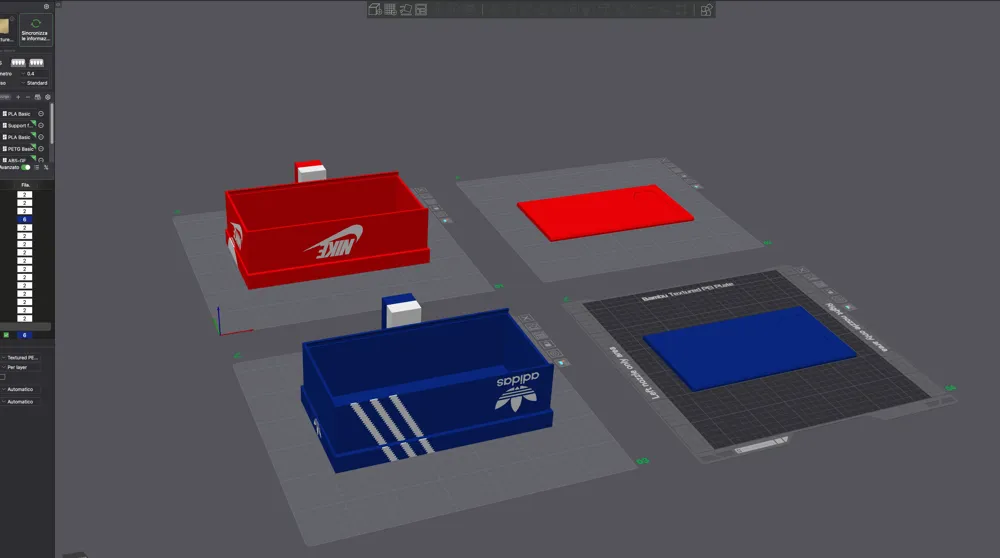Select the ABS-GF filament row
The image size is (1000, 558).
click(20, 159)
